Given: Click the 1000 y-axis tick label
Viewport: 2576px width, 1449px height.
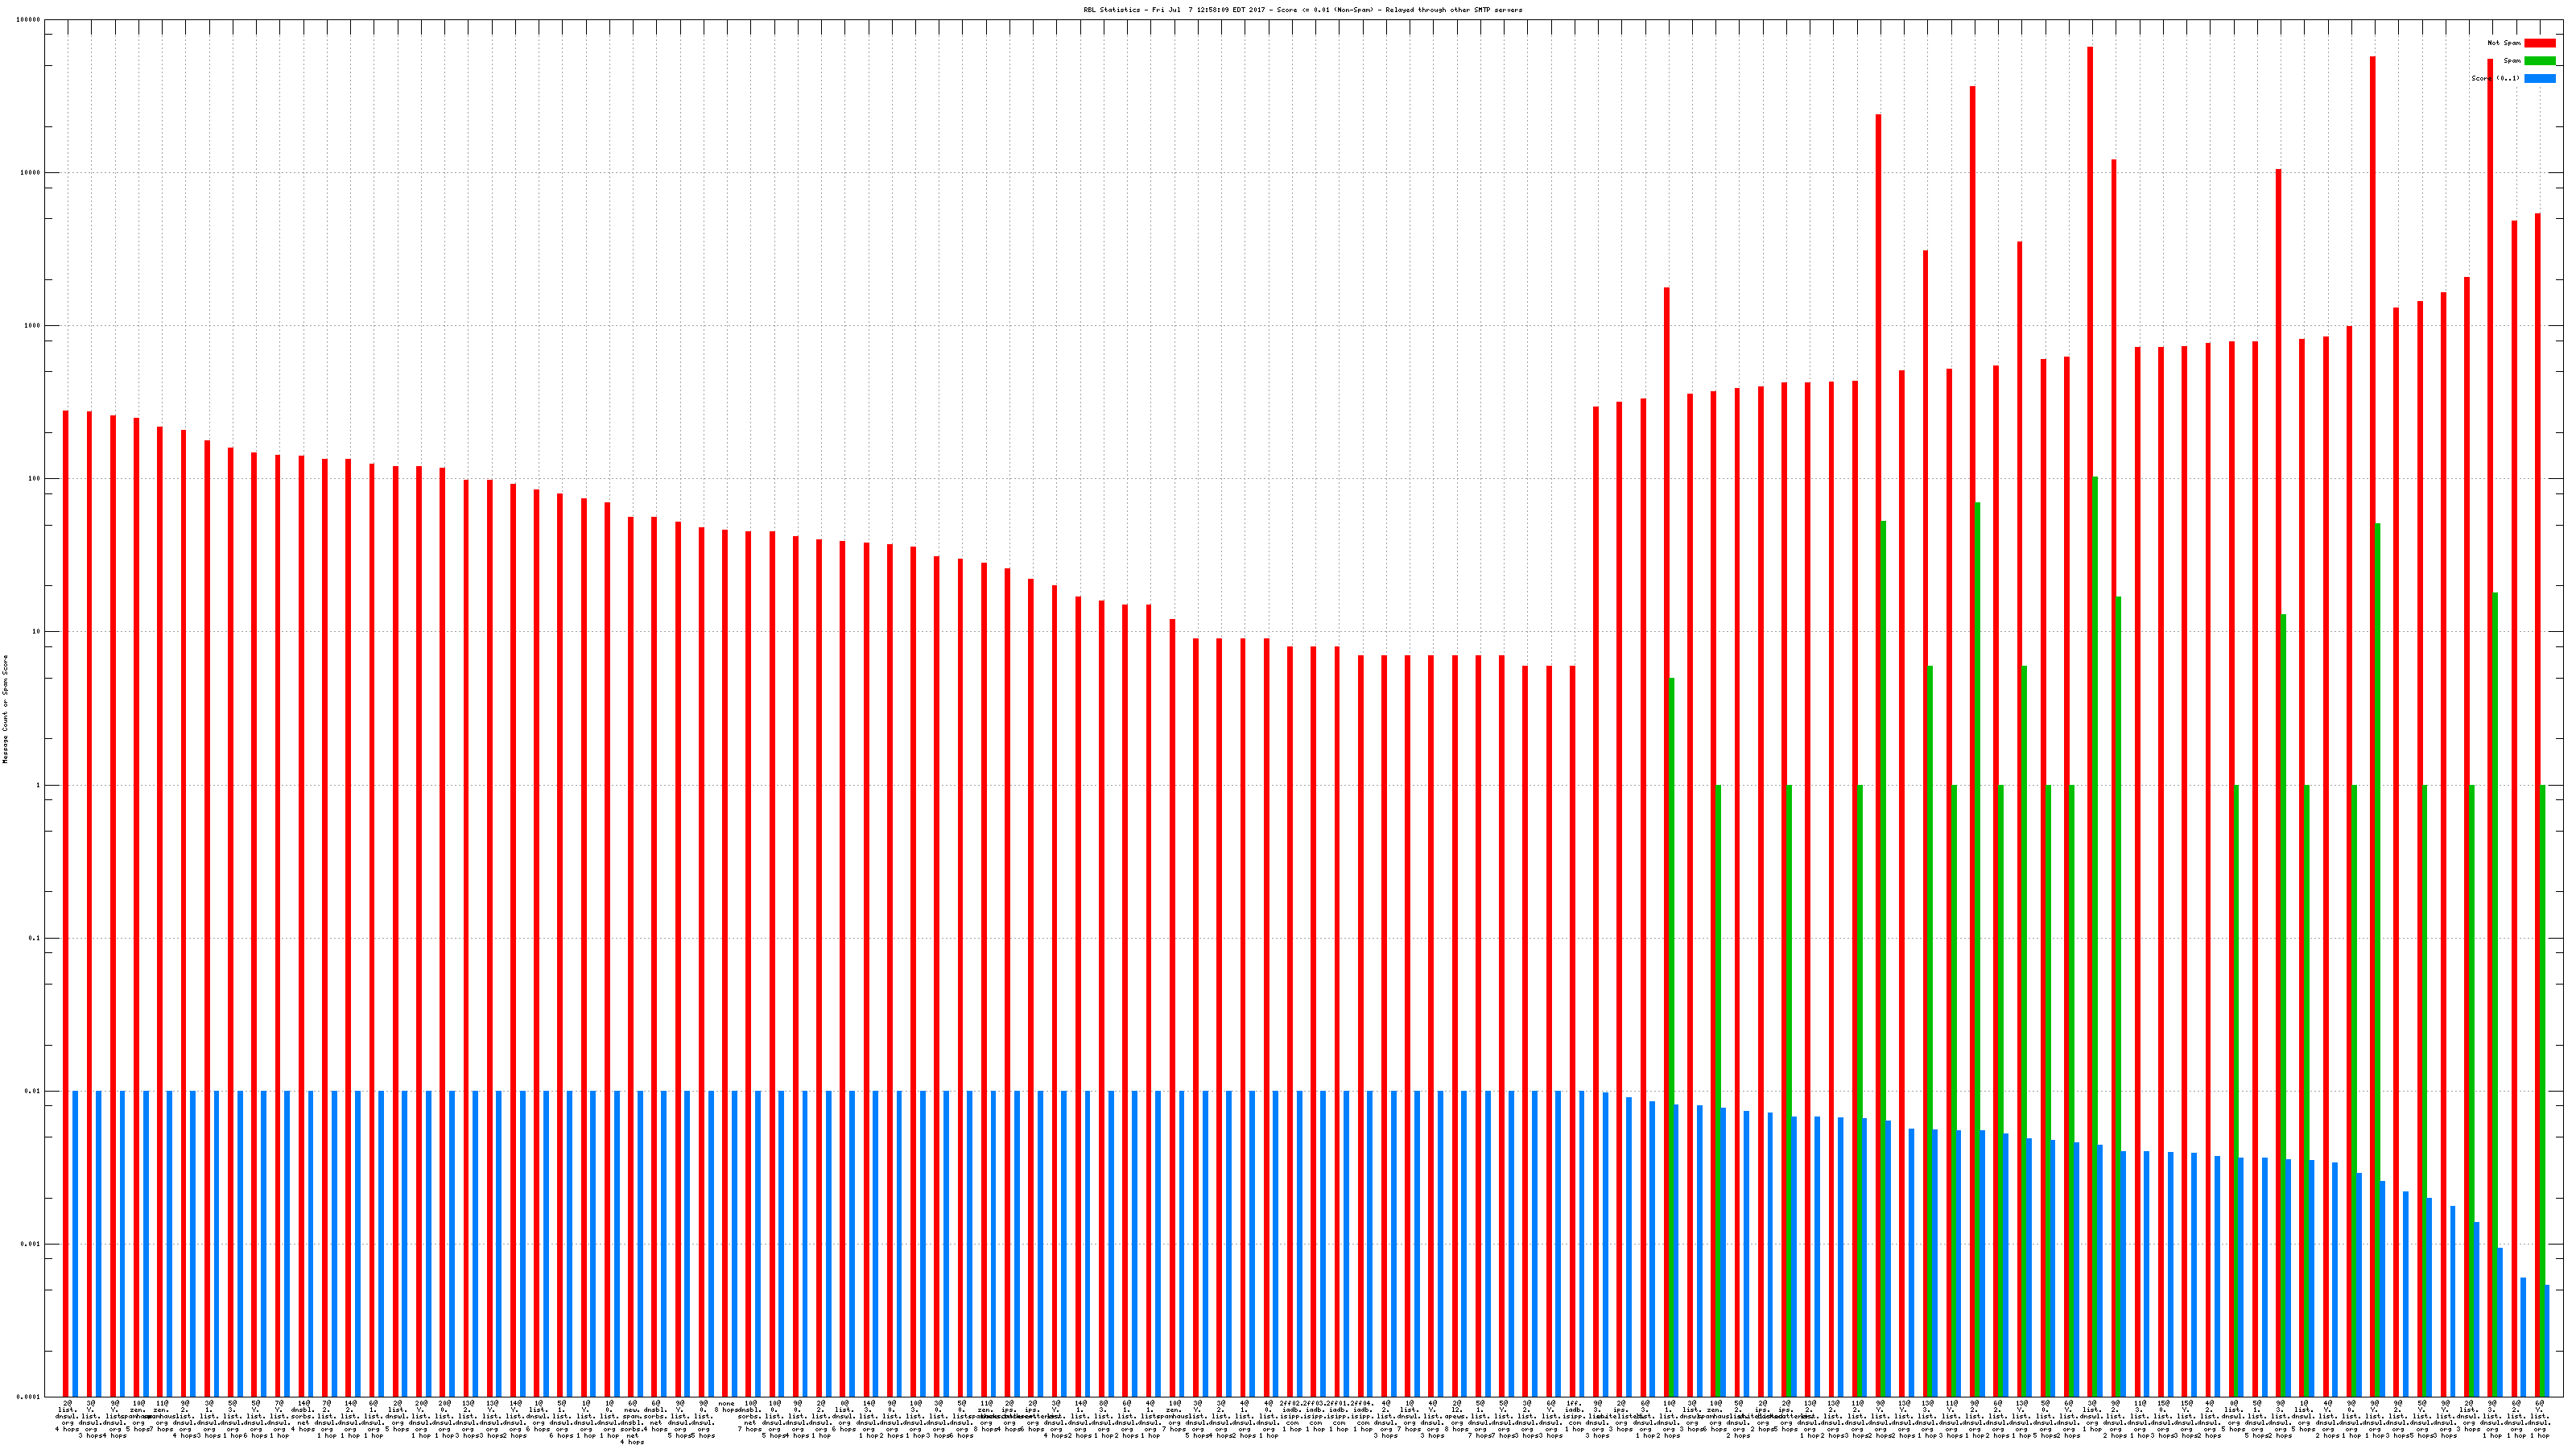Looking at the screenshot, I should coord(33,326).
